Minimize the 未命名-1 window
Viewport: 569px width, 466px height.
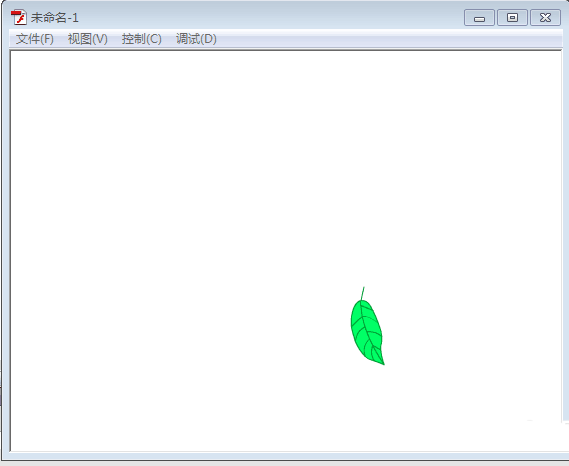[x=479, y=18]
